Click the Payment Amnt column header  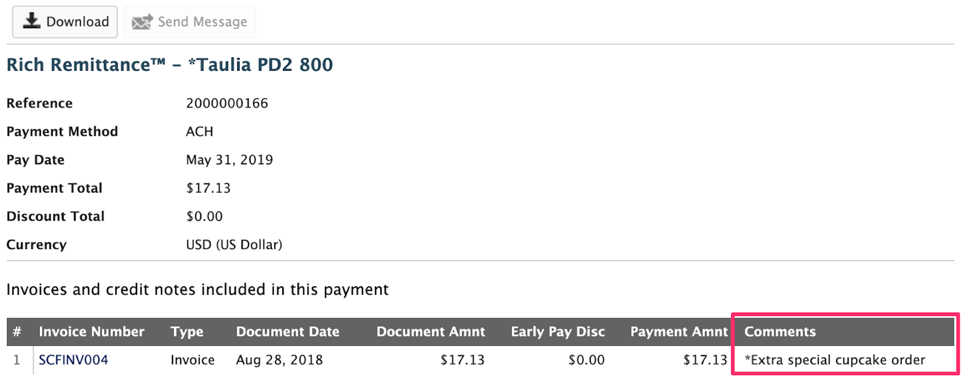pyautogui.click(x=679, y=332)
